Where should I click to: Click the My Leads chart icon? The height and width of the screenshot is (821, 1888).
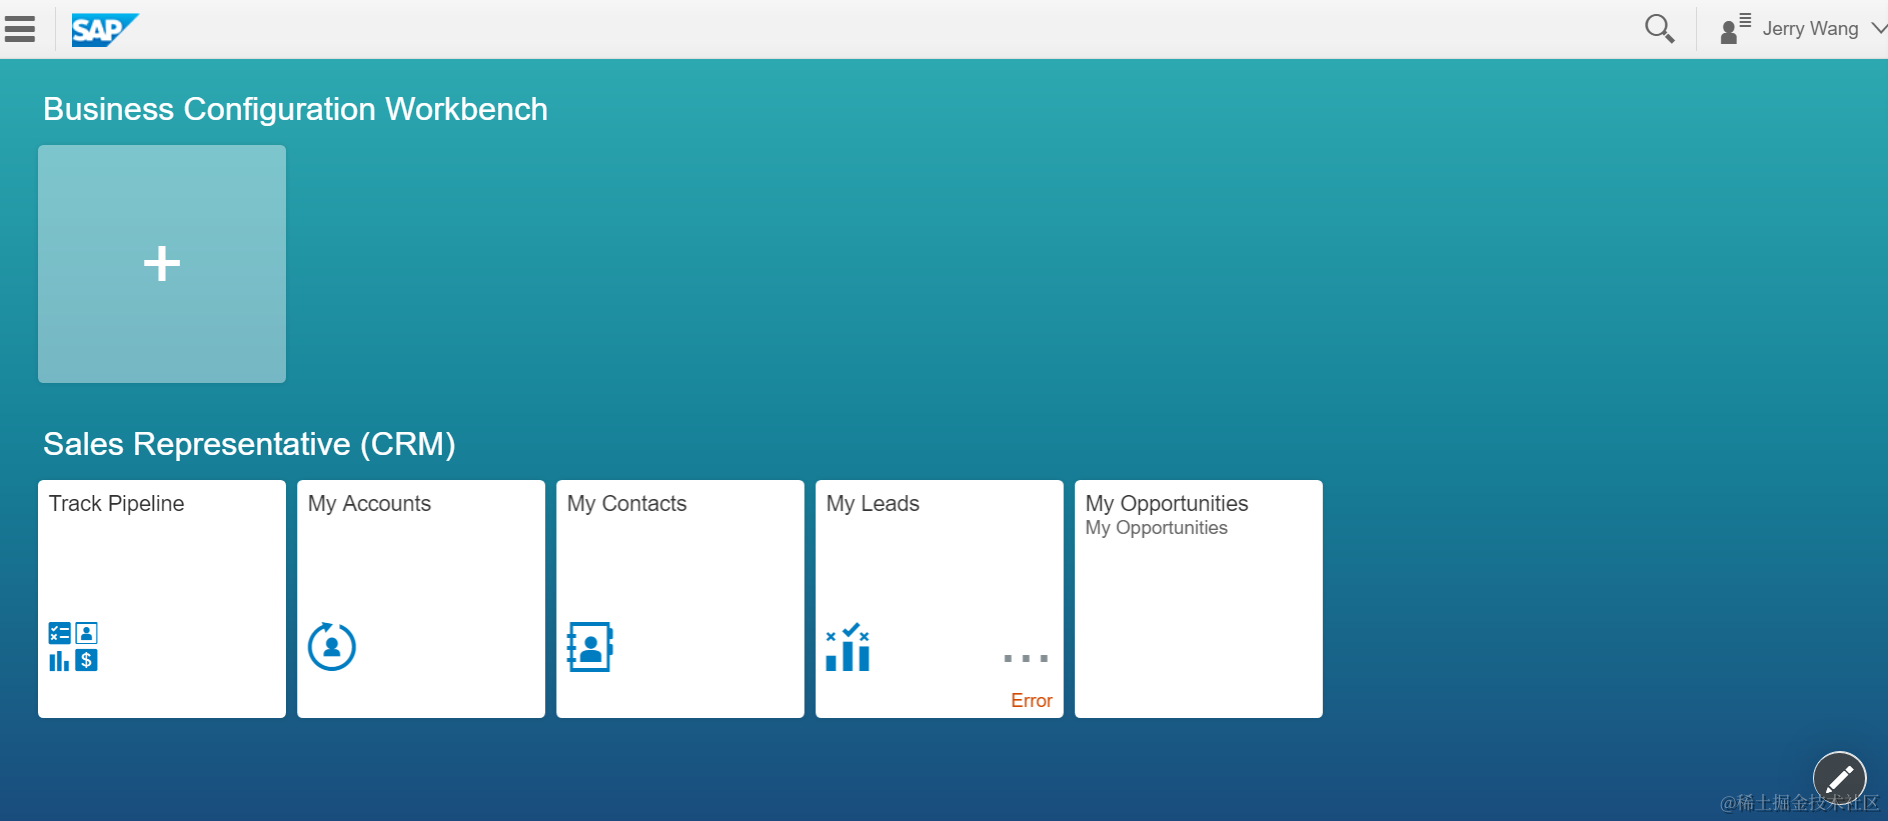848,647
